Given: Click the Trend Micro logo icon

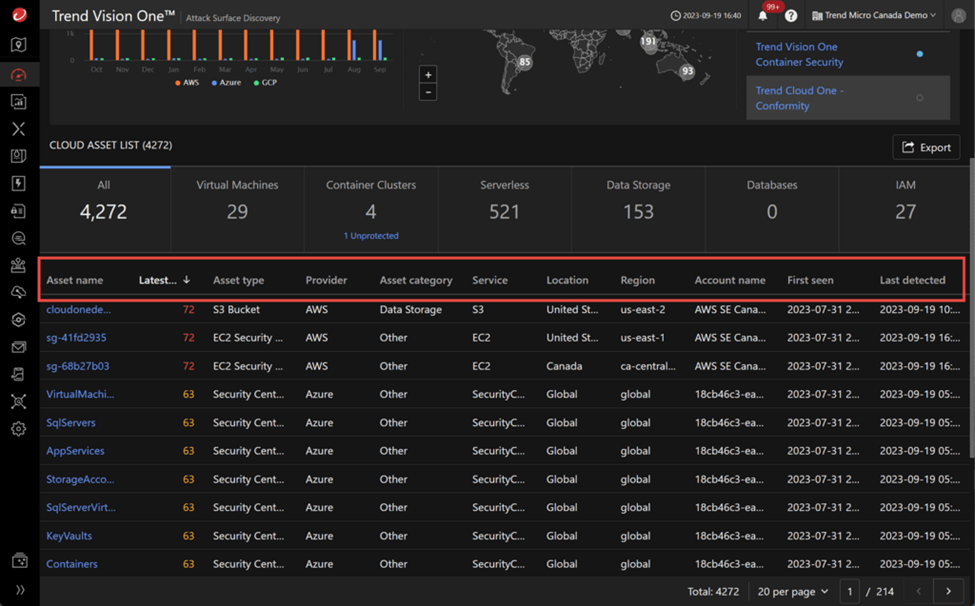Looking at the screenshot, I should [x=19, y=14].
